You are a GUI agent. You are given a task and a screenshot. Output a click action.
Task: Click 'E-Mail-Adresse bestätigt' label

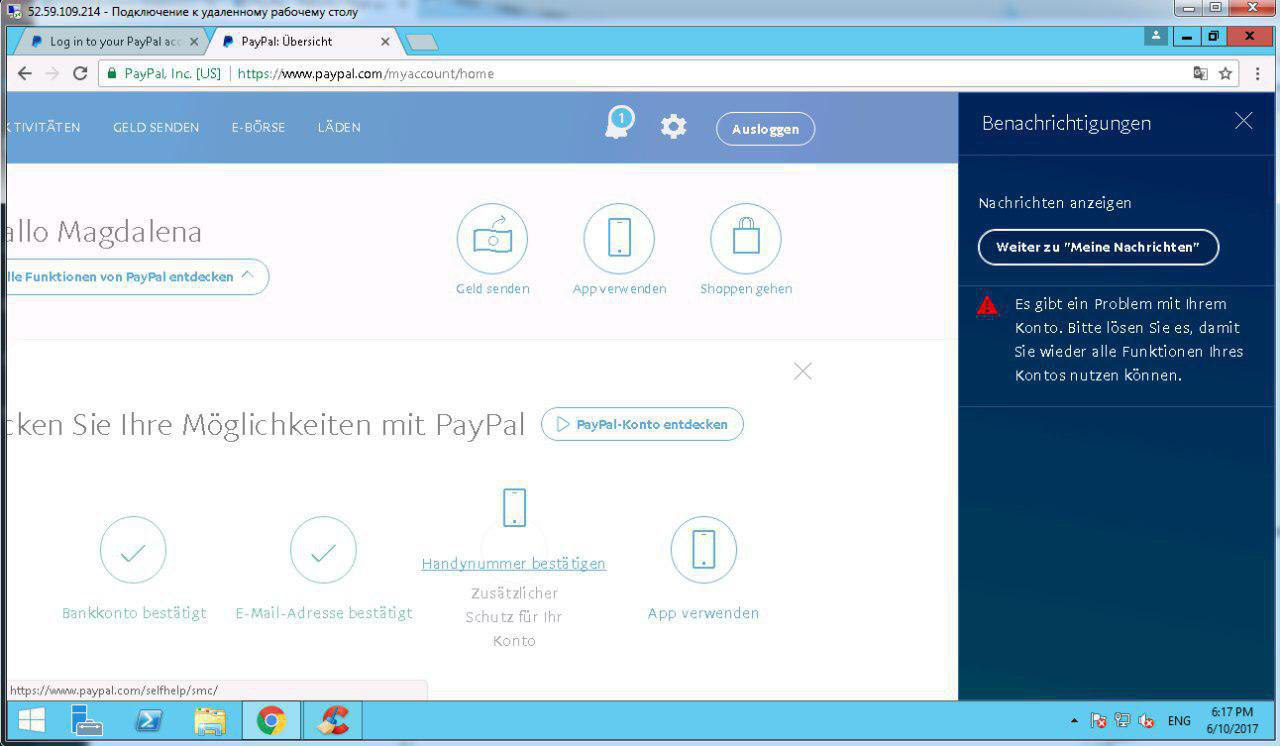(x=324, y=613)
